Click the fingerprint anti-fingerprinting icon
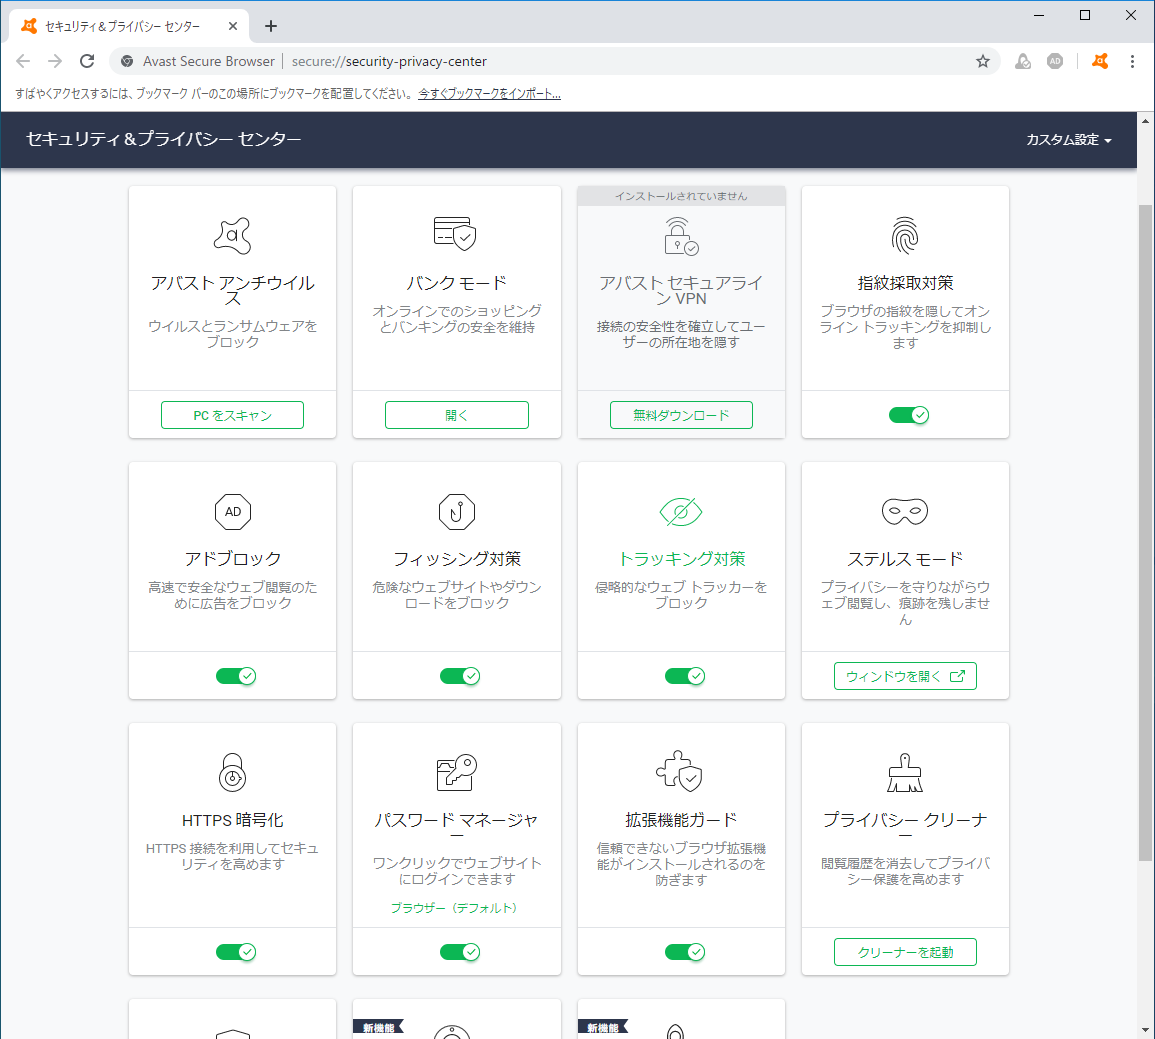Image resolution: width=1155 pixels, height=1039 pixels. tap(905, 236)
